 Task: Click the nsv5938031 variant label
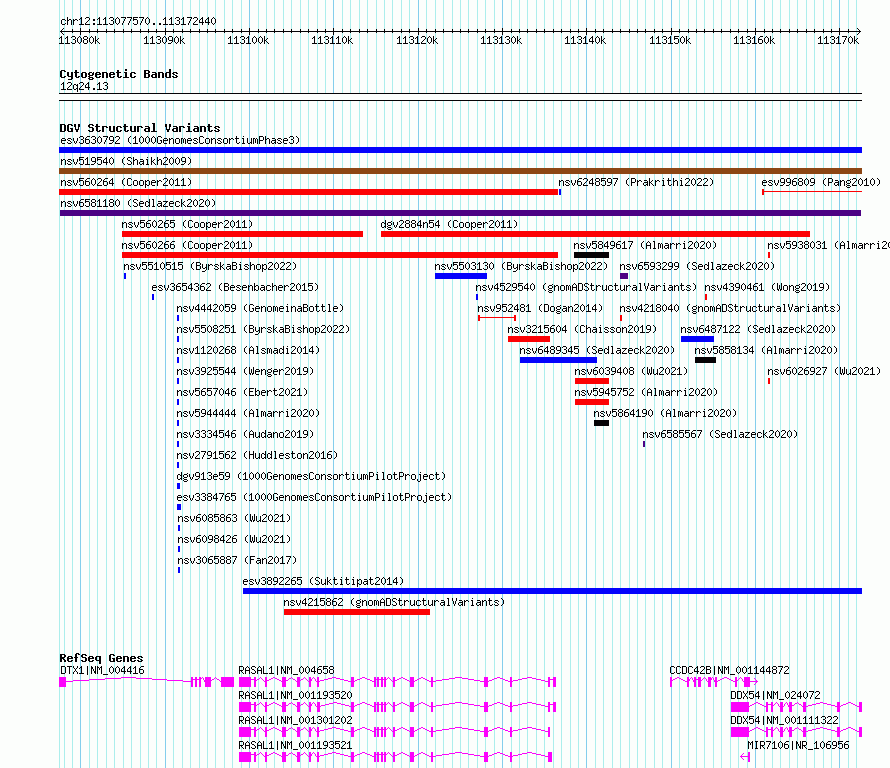[828, 245]
